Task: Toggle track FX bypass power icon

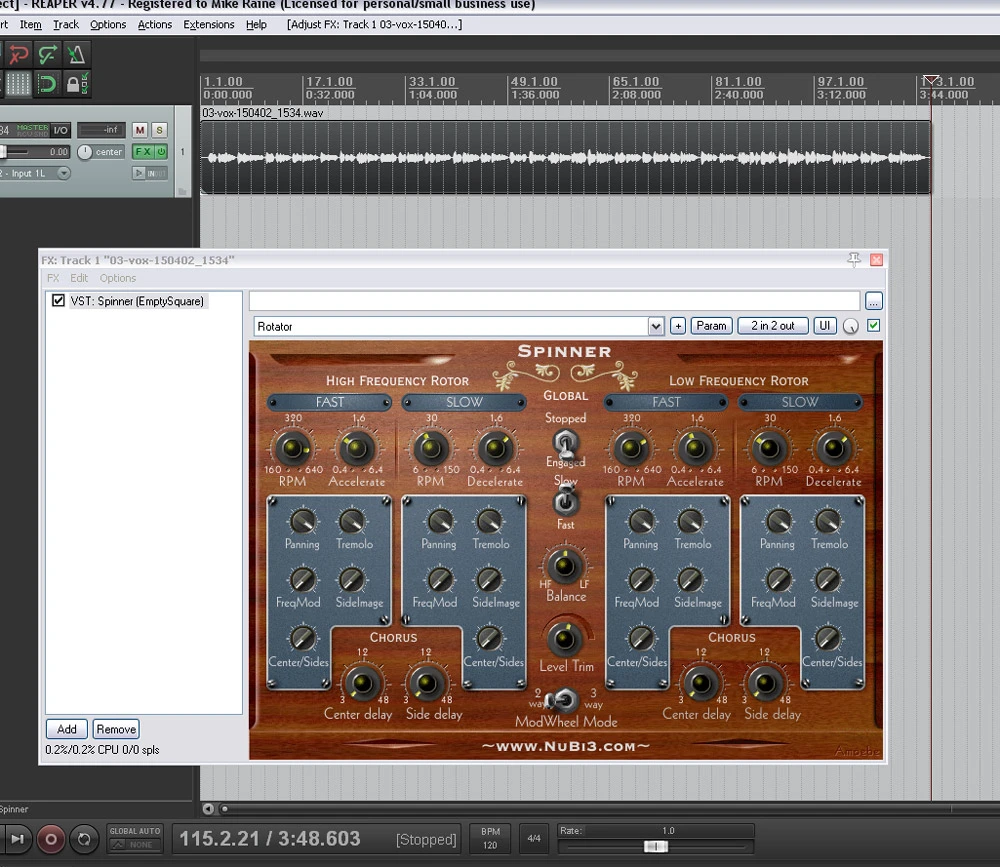Action: click(x=161, y=152)
